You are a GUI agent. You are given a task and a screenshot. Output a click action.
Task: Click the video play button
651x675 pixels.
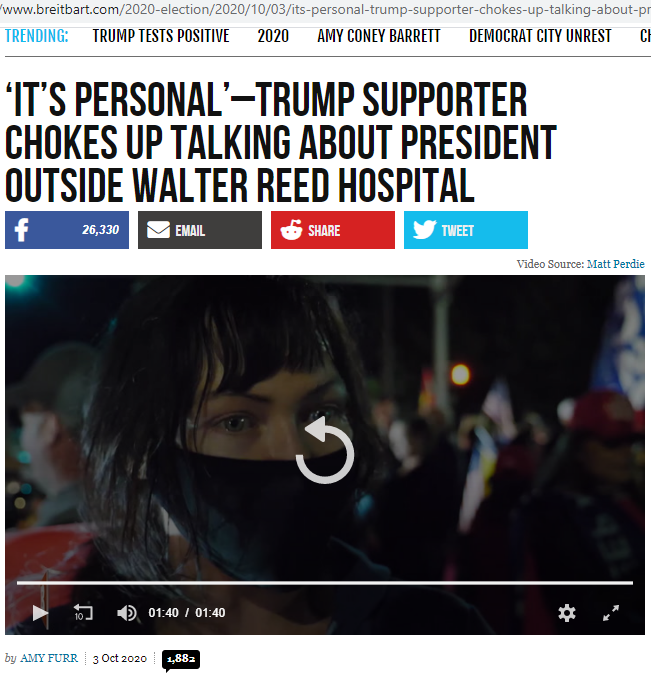pyautogui.click(x=40, y=613)
